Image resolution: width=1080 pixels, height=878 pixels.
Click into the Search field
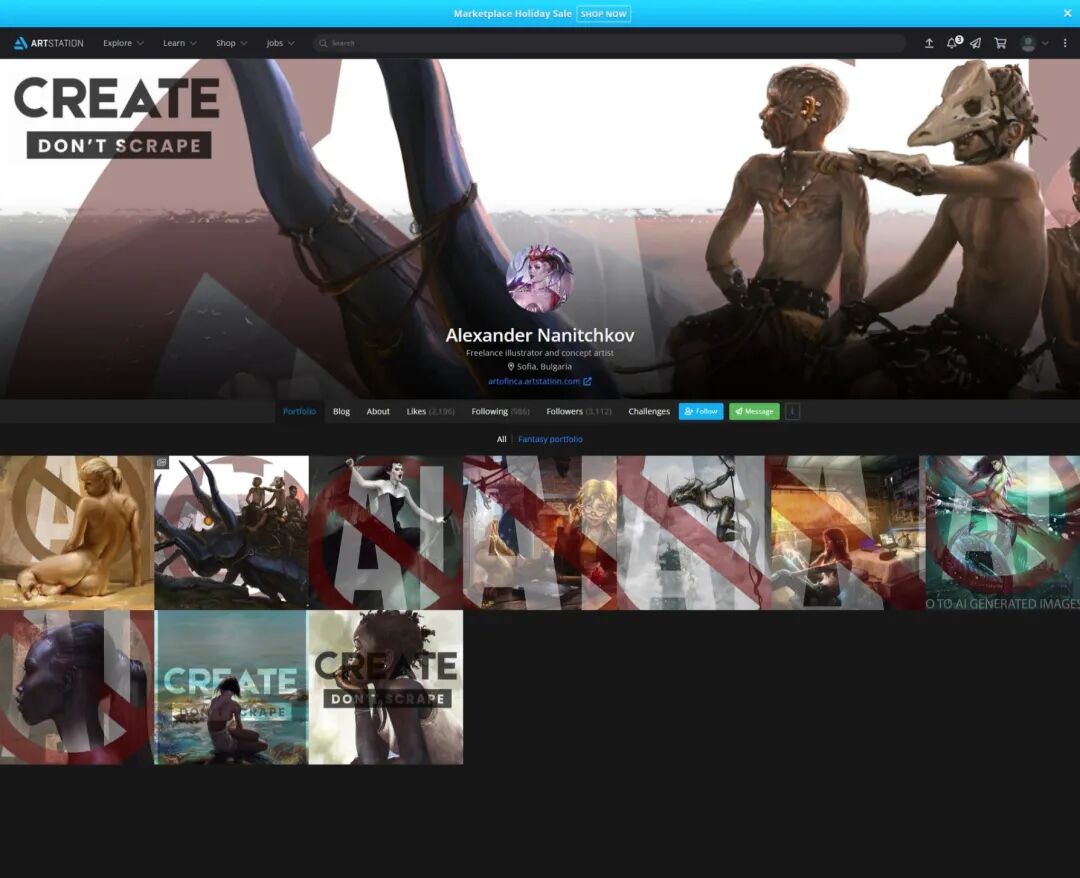(609, 43)
